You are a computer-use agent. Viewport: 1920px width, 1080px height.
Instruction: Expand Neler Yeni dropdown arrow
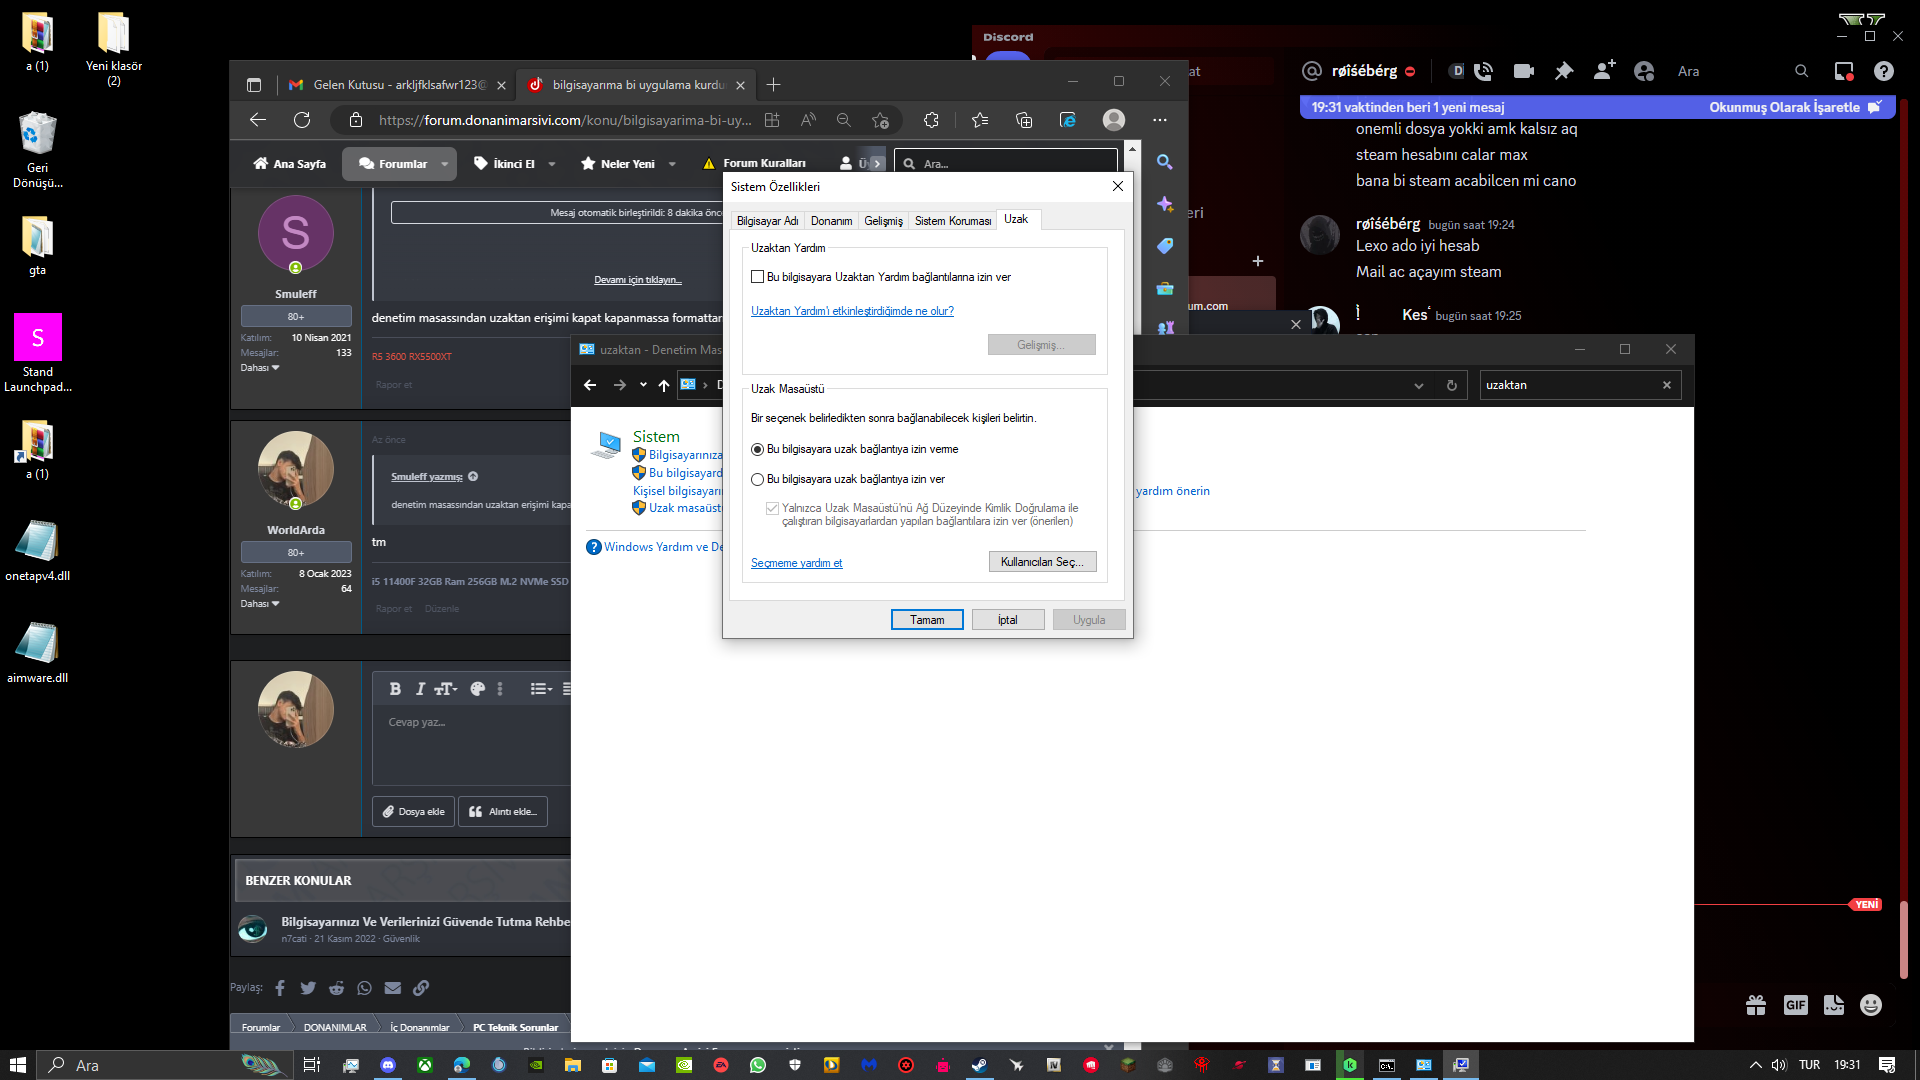[x=672, y=164]
